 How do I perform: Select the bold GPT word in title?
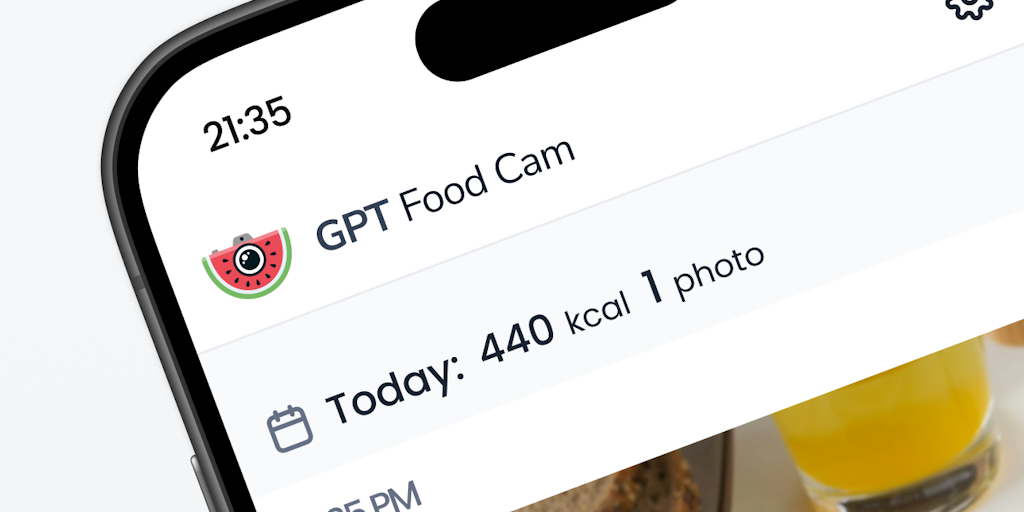click(354, 223)
